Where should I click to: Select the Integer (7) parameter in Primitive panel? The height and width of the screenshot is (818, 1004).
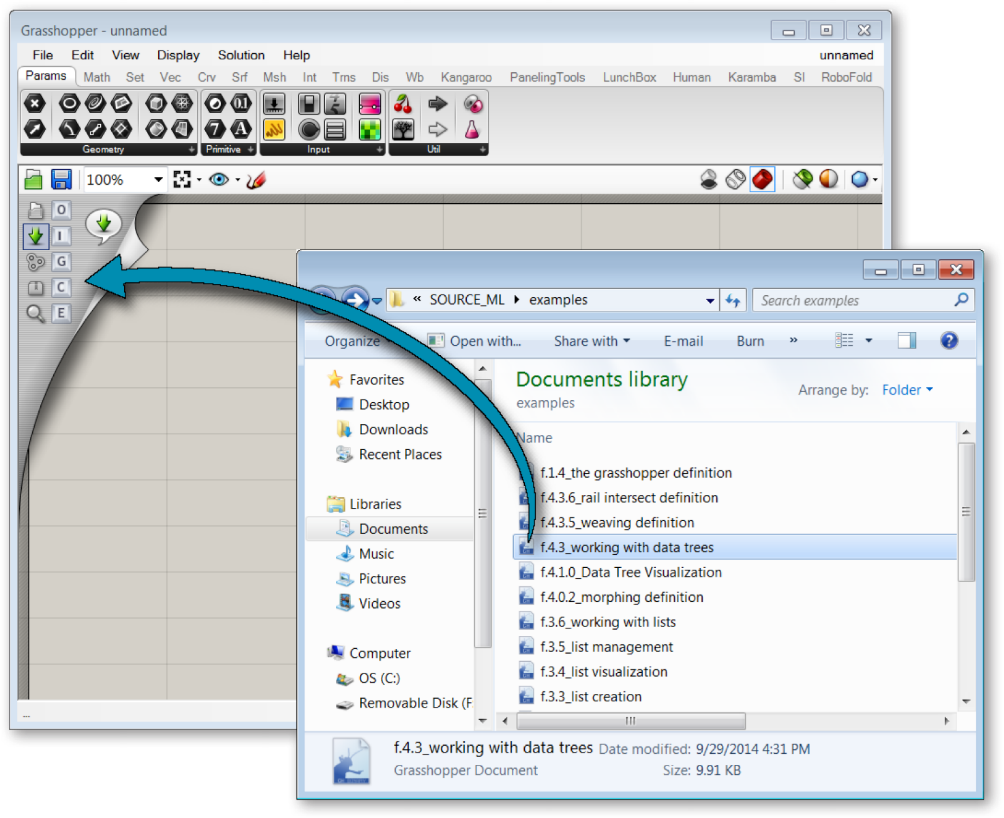pyautogui.click(x=215, y=129)
